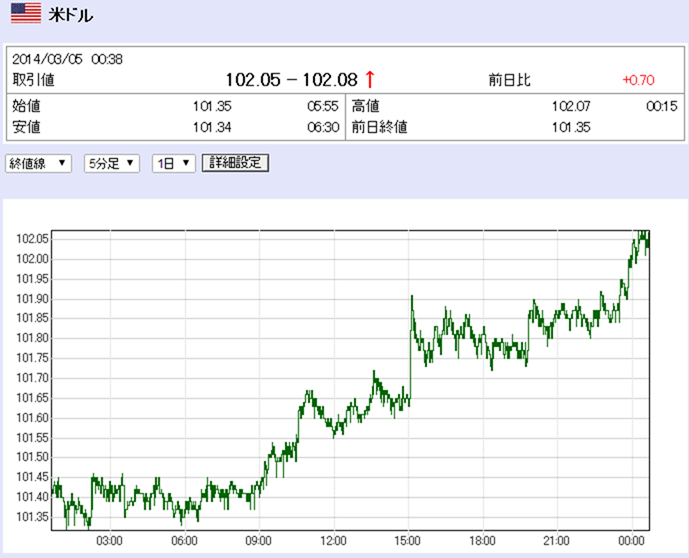
Task: Click the +0.70 change value
Action: [x=638, y=80]
